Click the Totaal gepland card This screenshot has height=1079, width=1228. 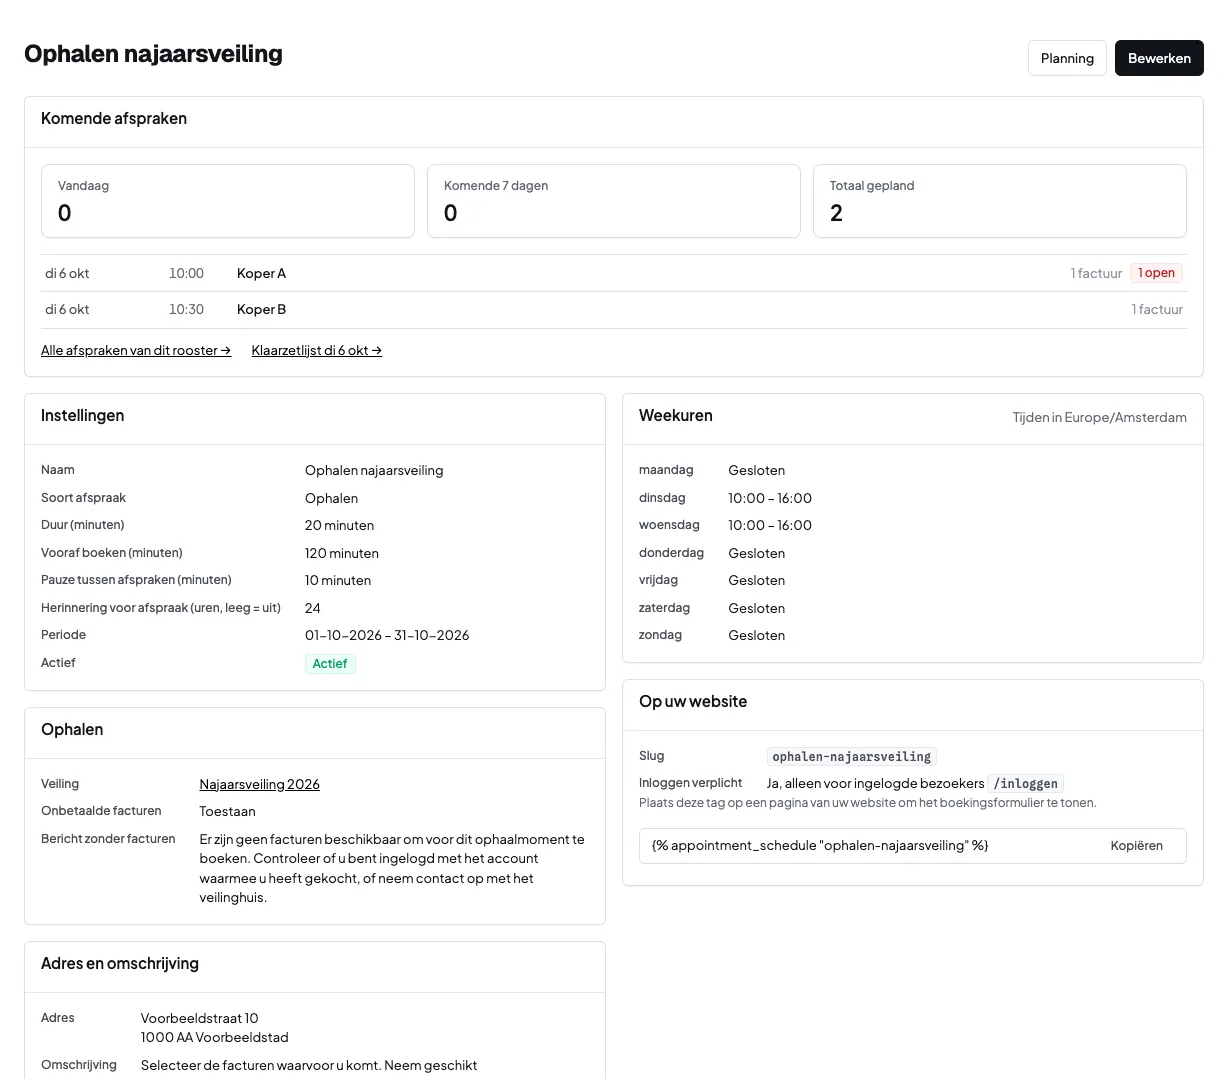point(1000,201)
